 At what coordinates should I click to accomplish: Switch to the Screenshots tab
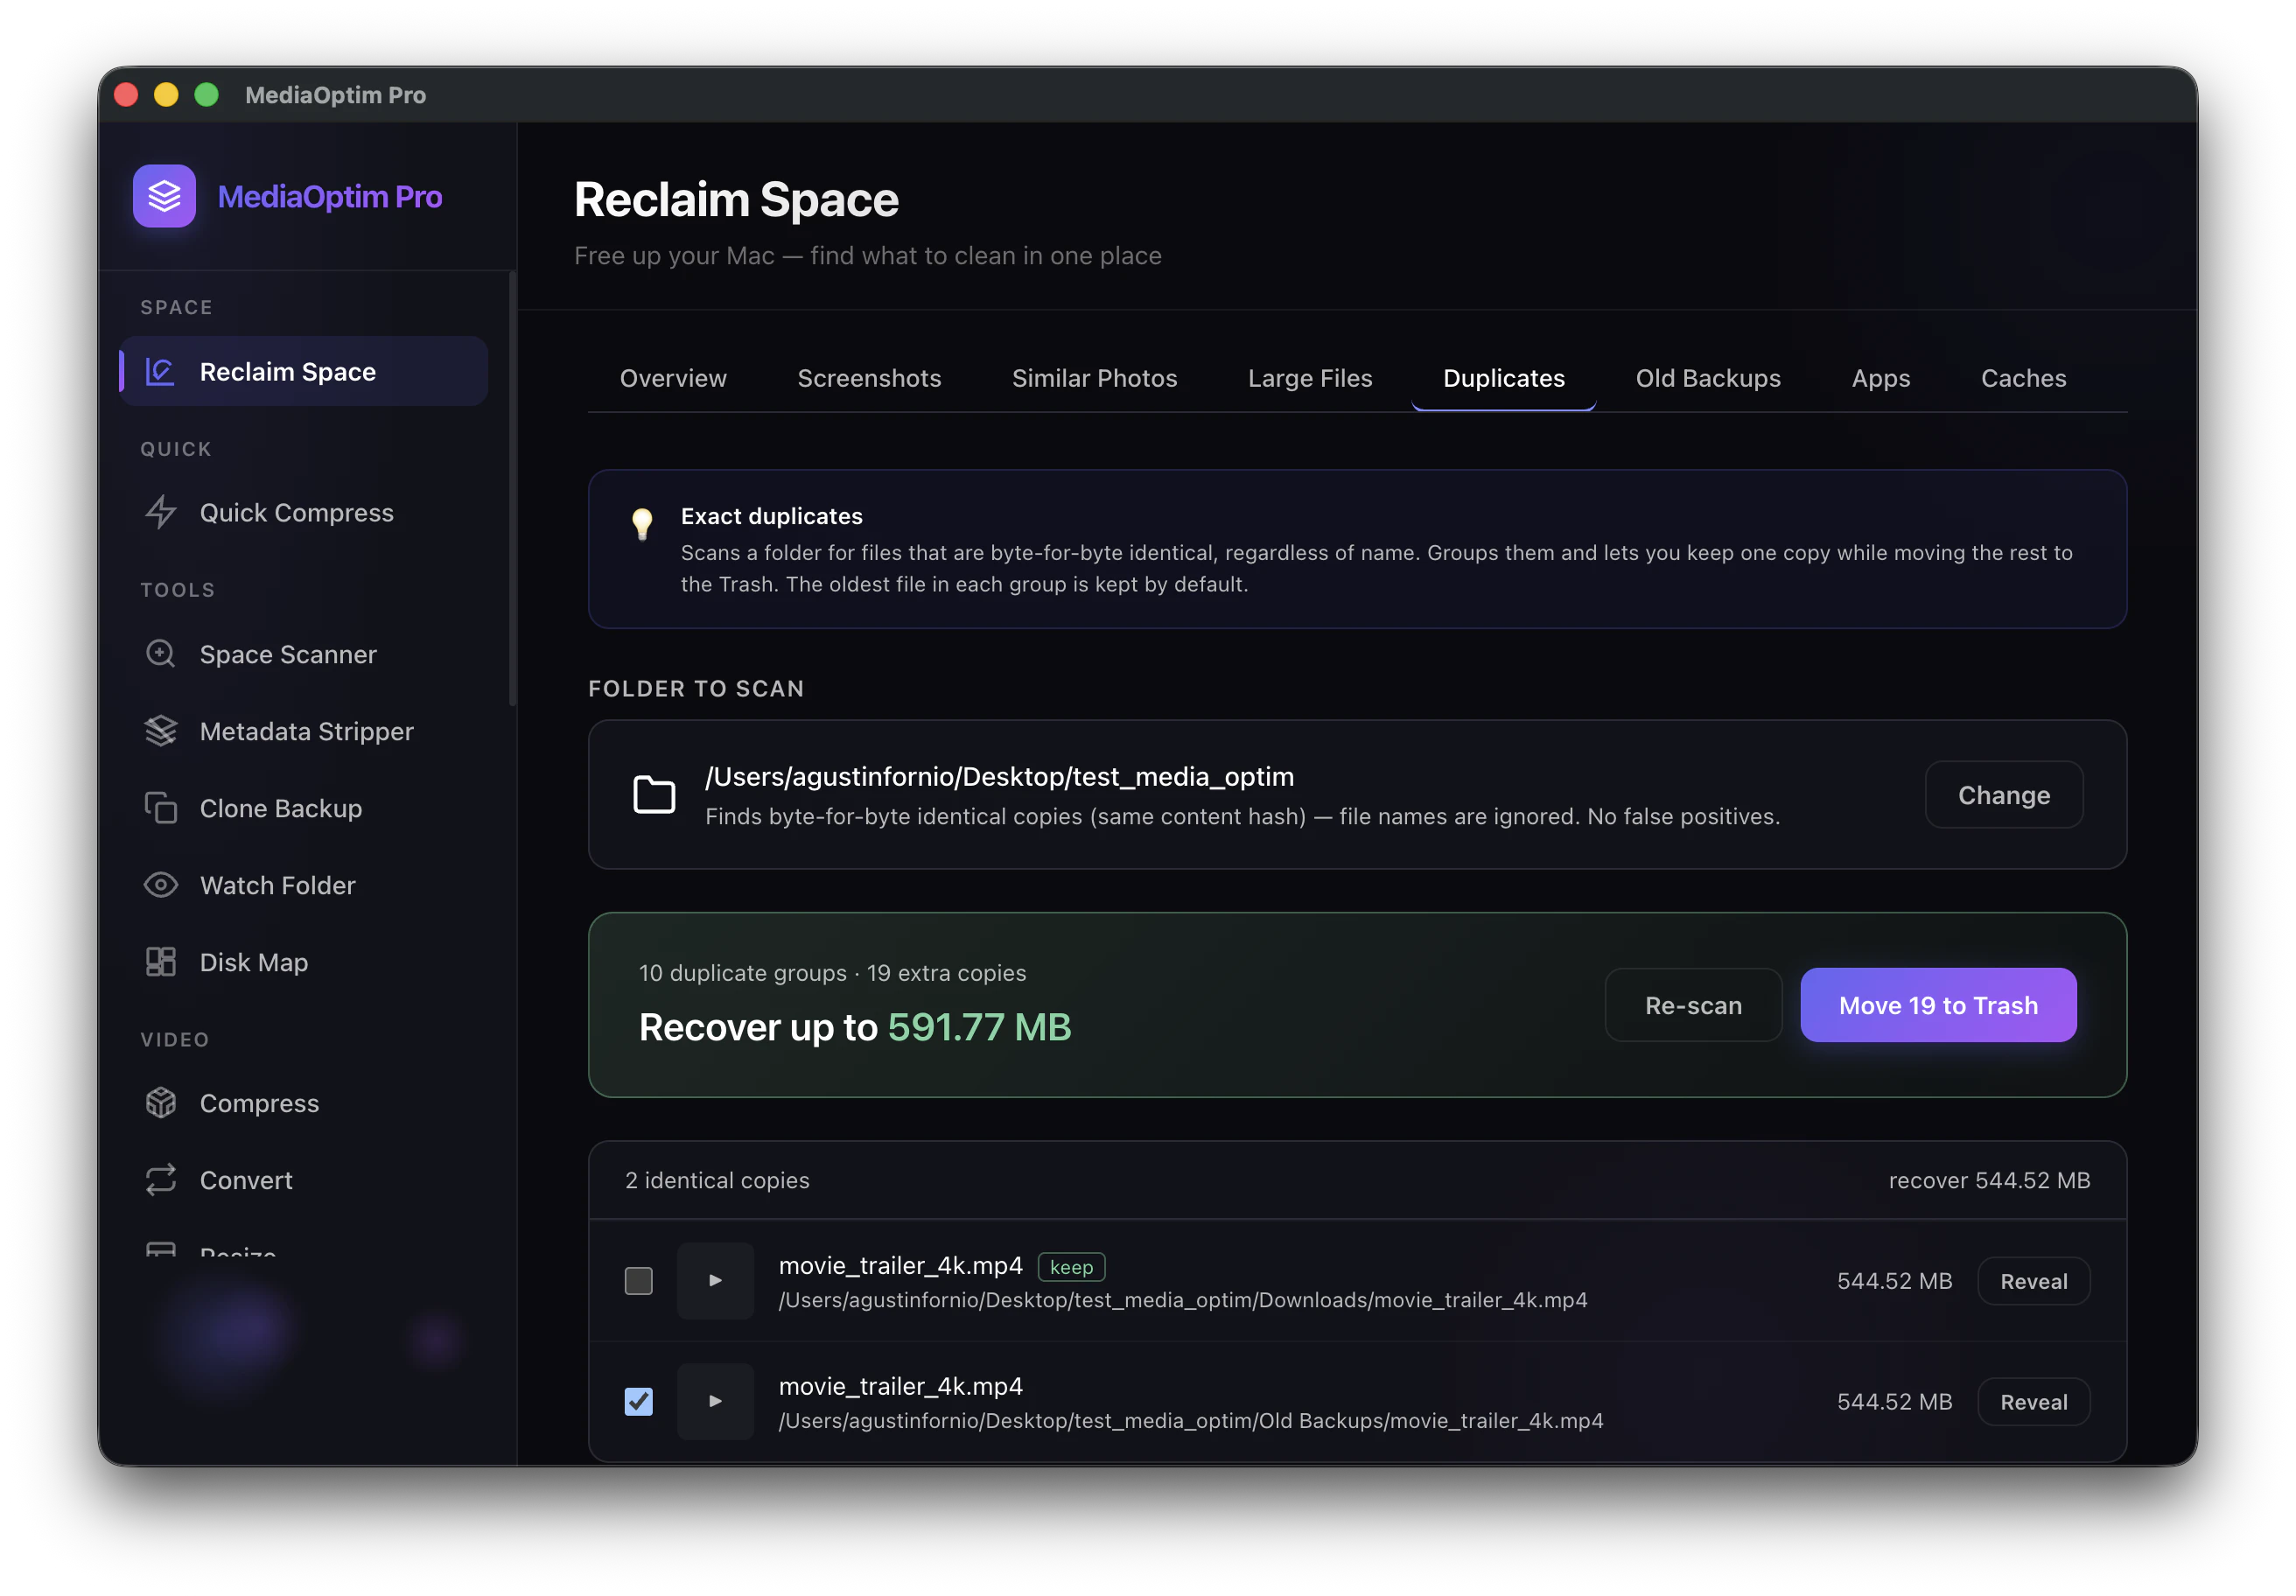(x=869, y=378)
